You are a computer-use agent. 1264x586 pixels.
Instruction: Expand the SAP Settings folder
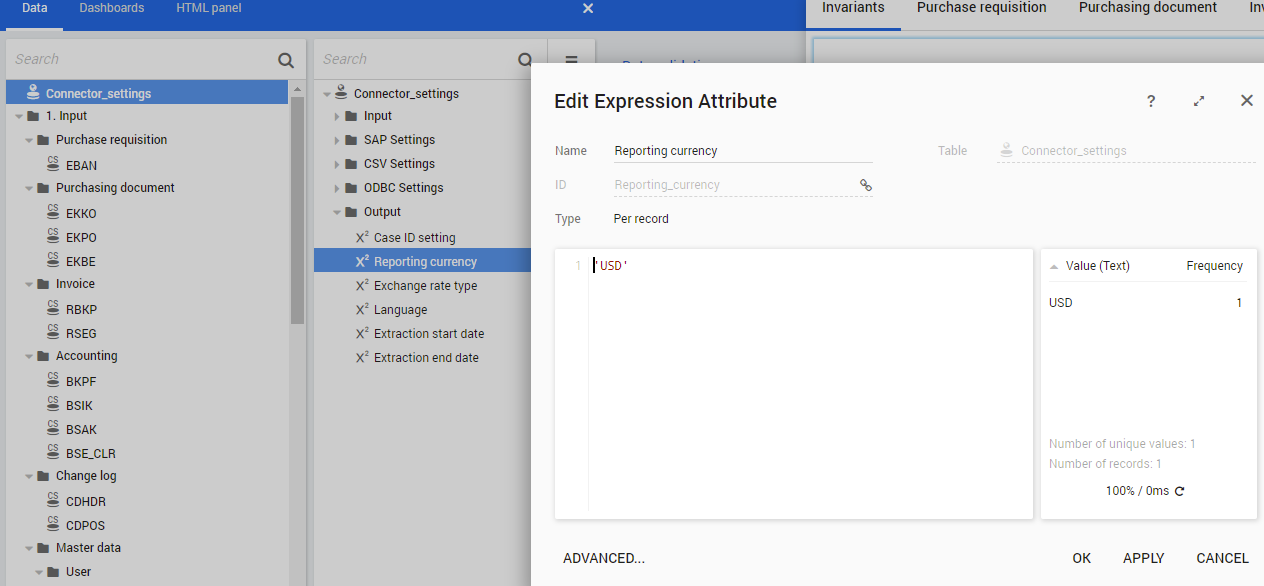pos(337,140)
